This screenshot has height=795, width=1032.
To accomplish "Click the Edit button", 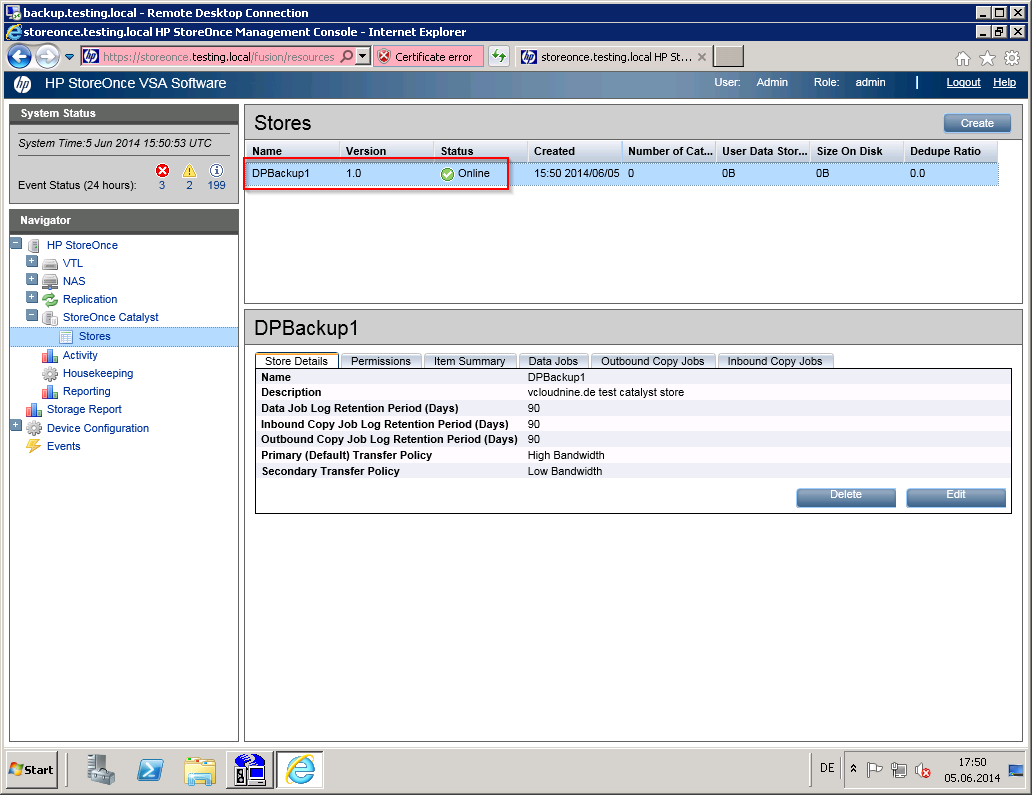I will pos(956,496).
